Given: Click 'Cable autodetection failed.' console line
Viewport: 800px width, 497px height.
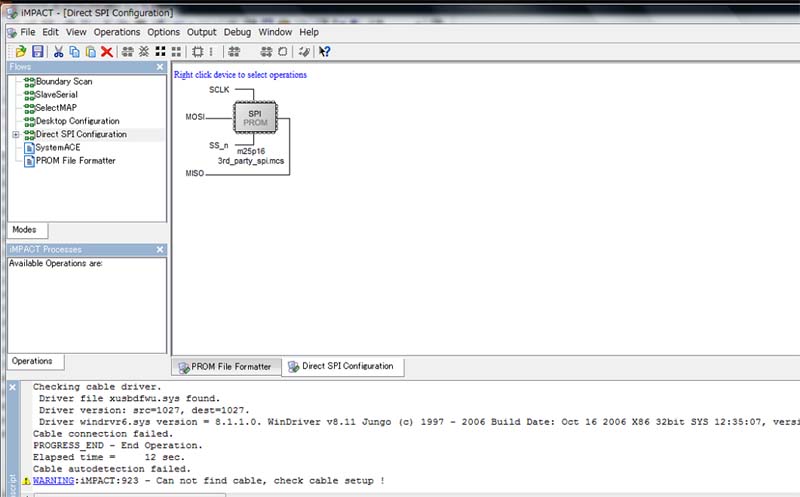Looking at the screenshot, I should 112,469.
